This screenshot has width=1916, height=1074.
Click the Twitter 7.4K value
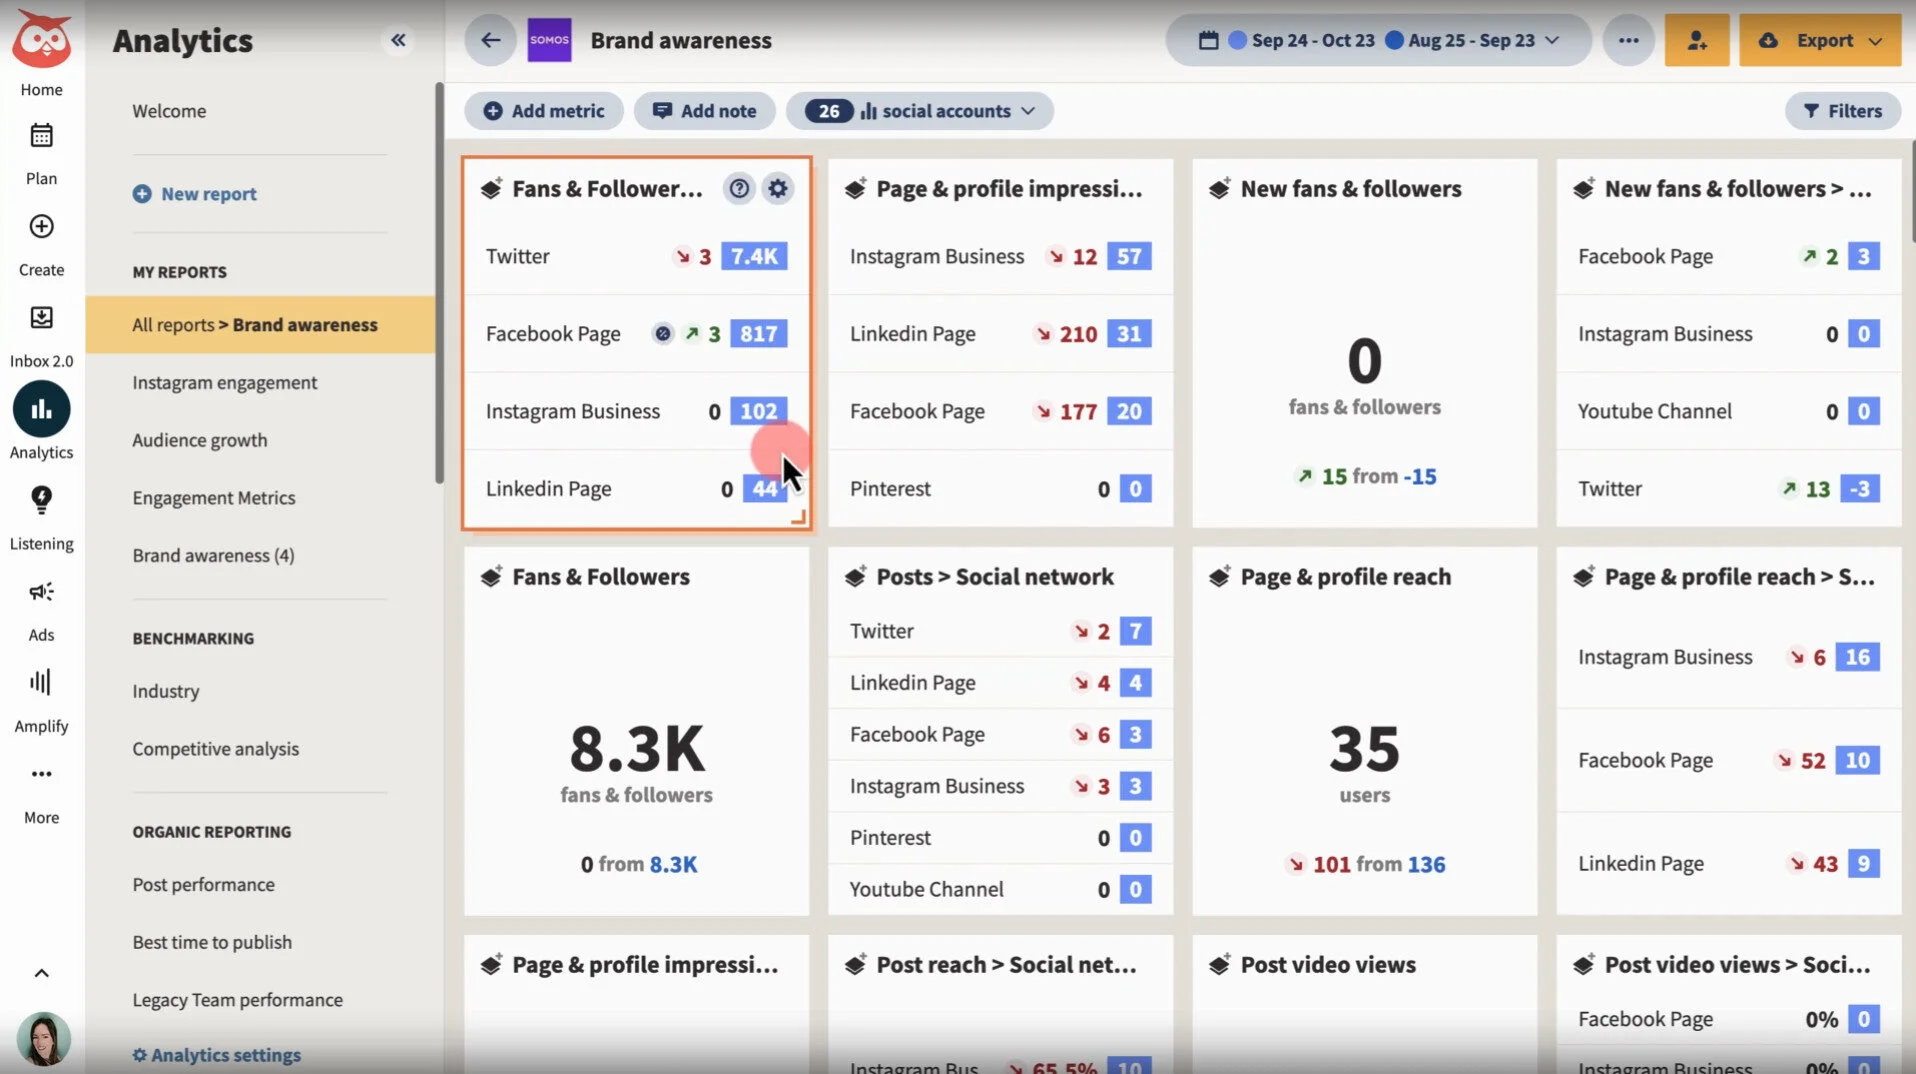pyautogui.click(x=754, y=256)
